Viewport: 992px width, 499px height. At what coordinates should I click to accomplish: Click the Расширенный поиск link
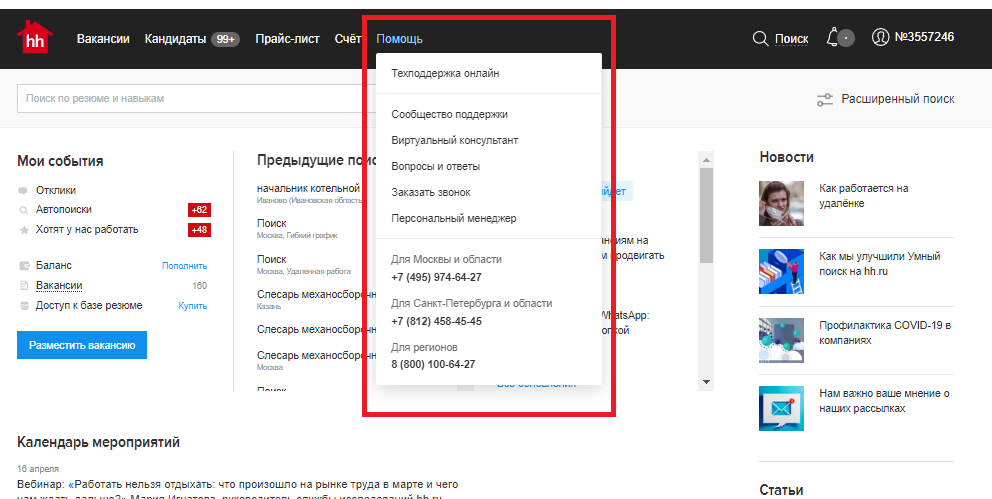click(x=898, y=99)
